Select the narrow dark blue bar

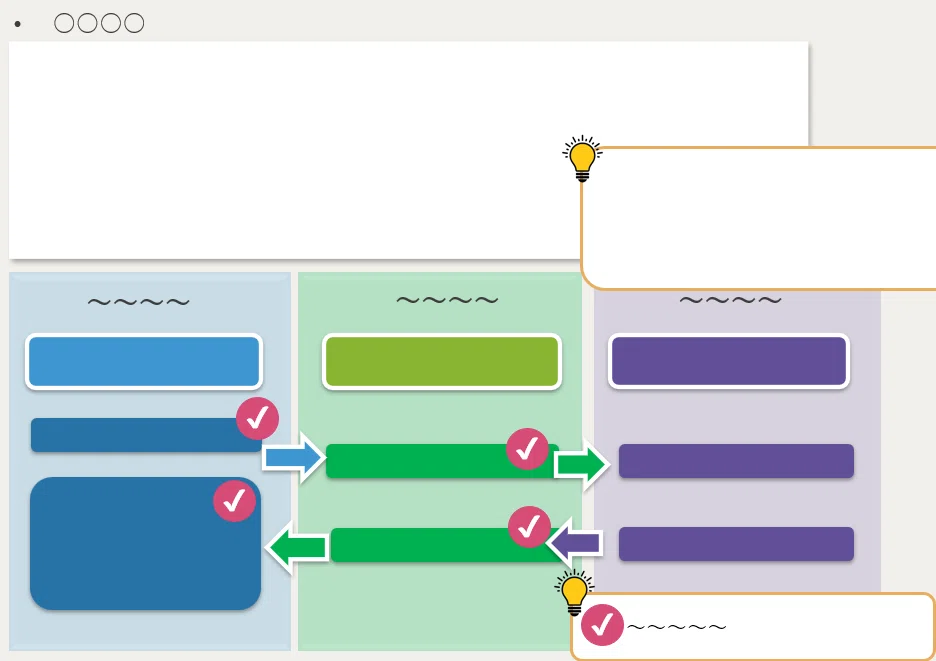[x=146, y=435]
